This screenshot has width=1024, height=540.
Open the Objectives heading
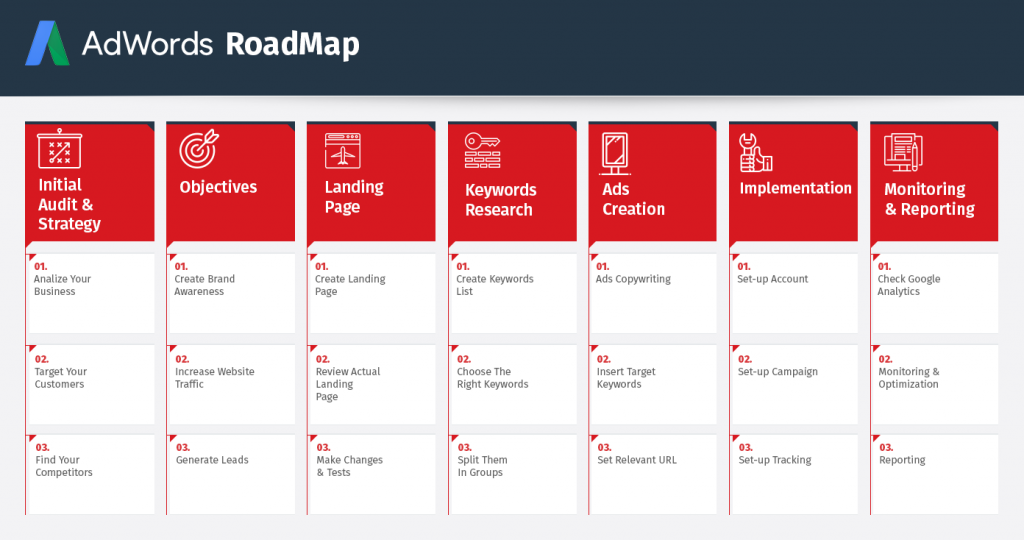(x=218, y=187)
